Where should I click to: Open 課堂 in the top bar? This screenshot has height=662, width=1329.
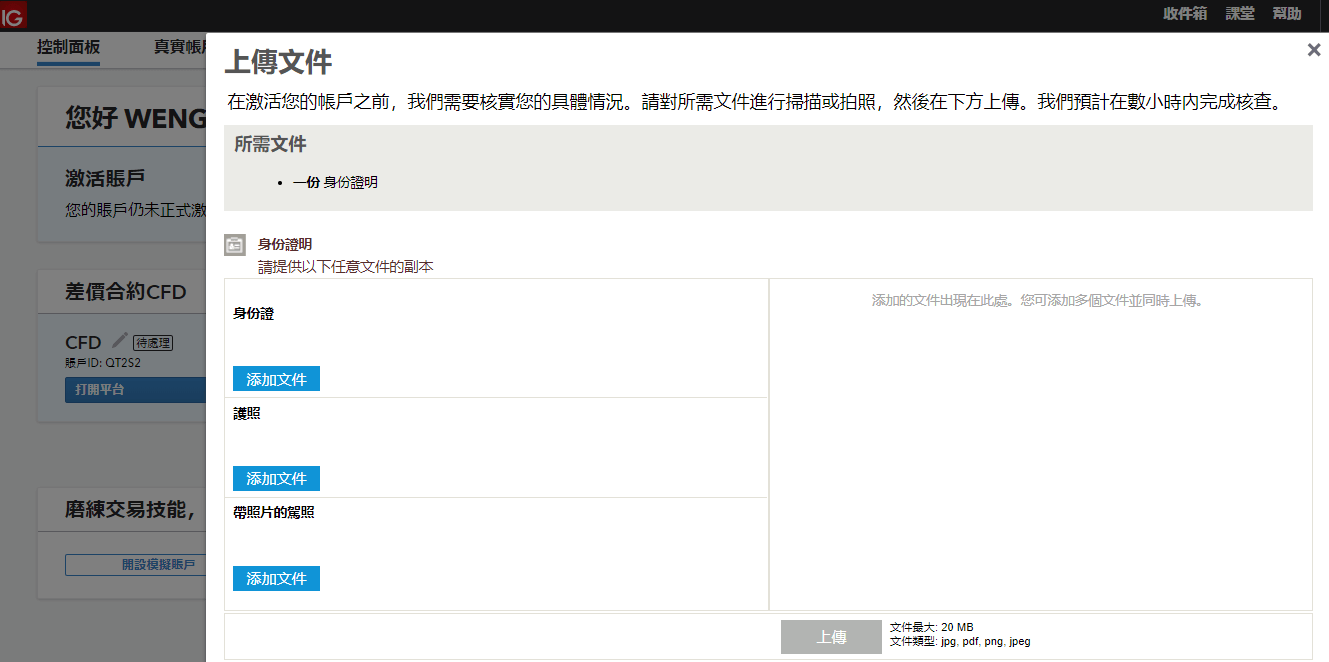tap(1240, 14)
